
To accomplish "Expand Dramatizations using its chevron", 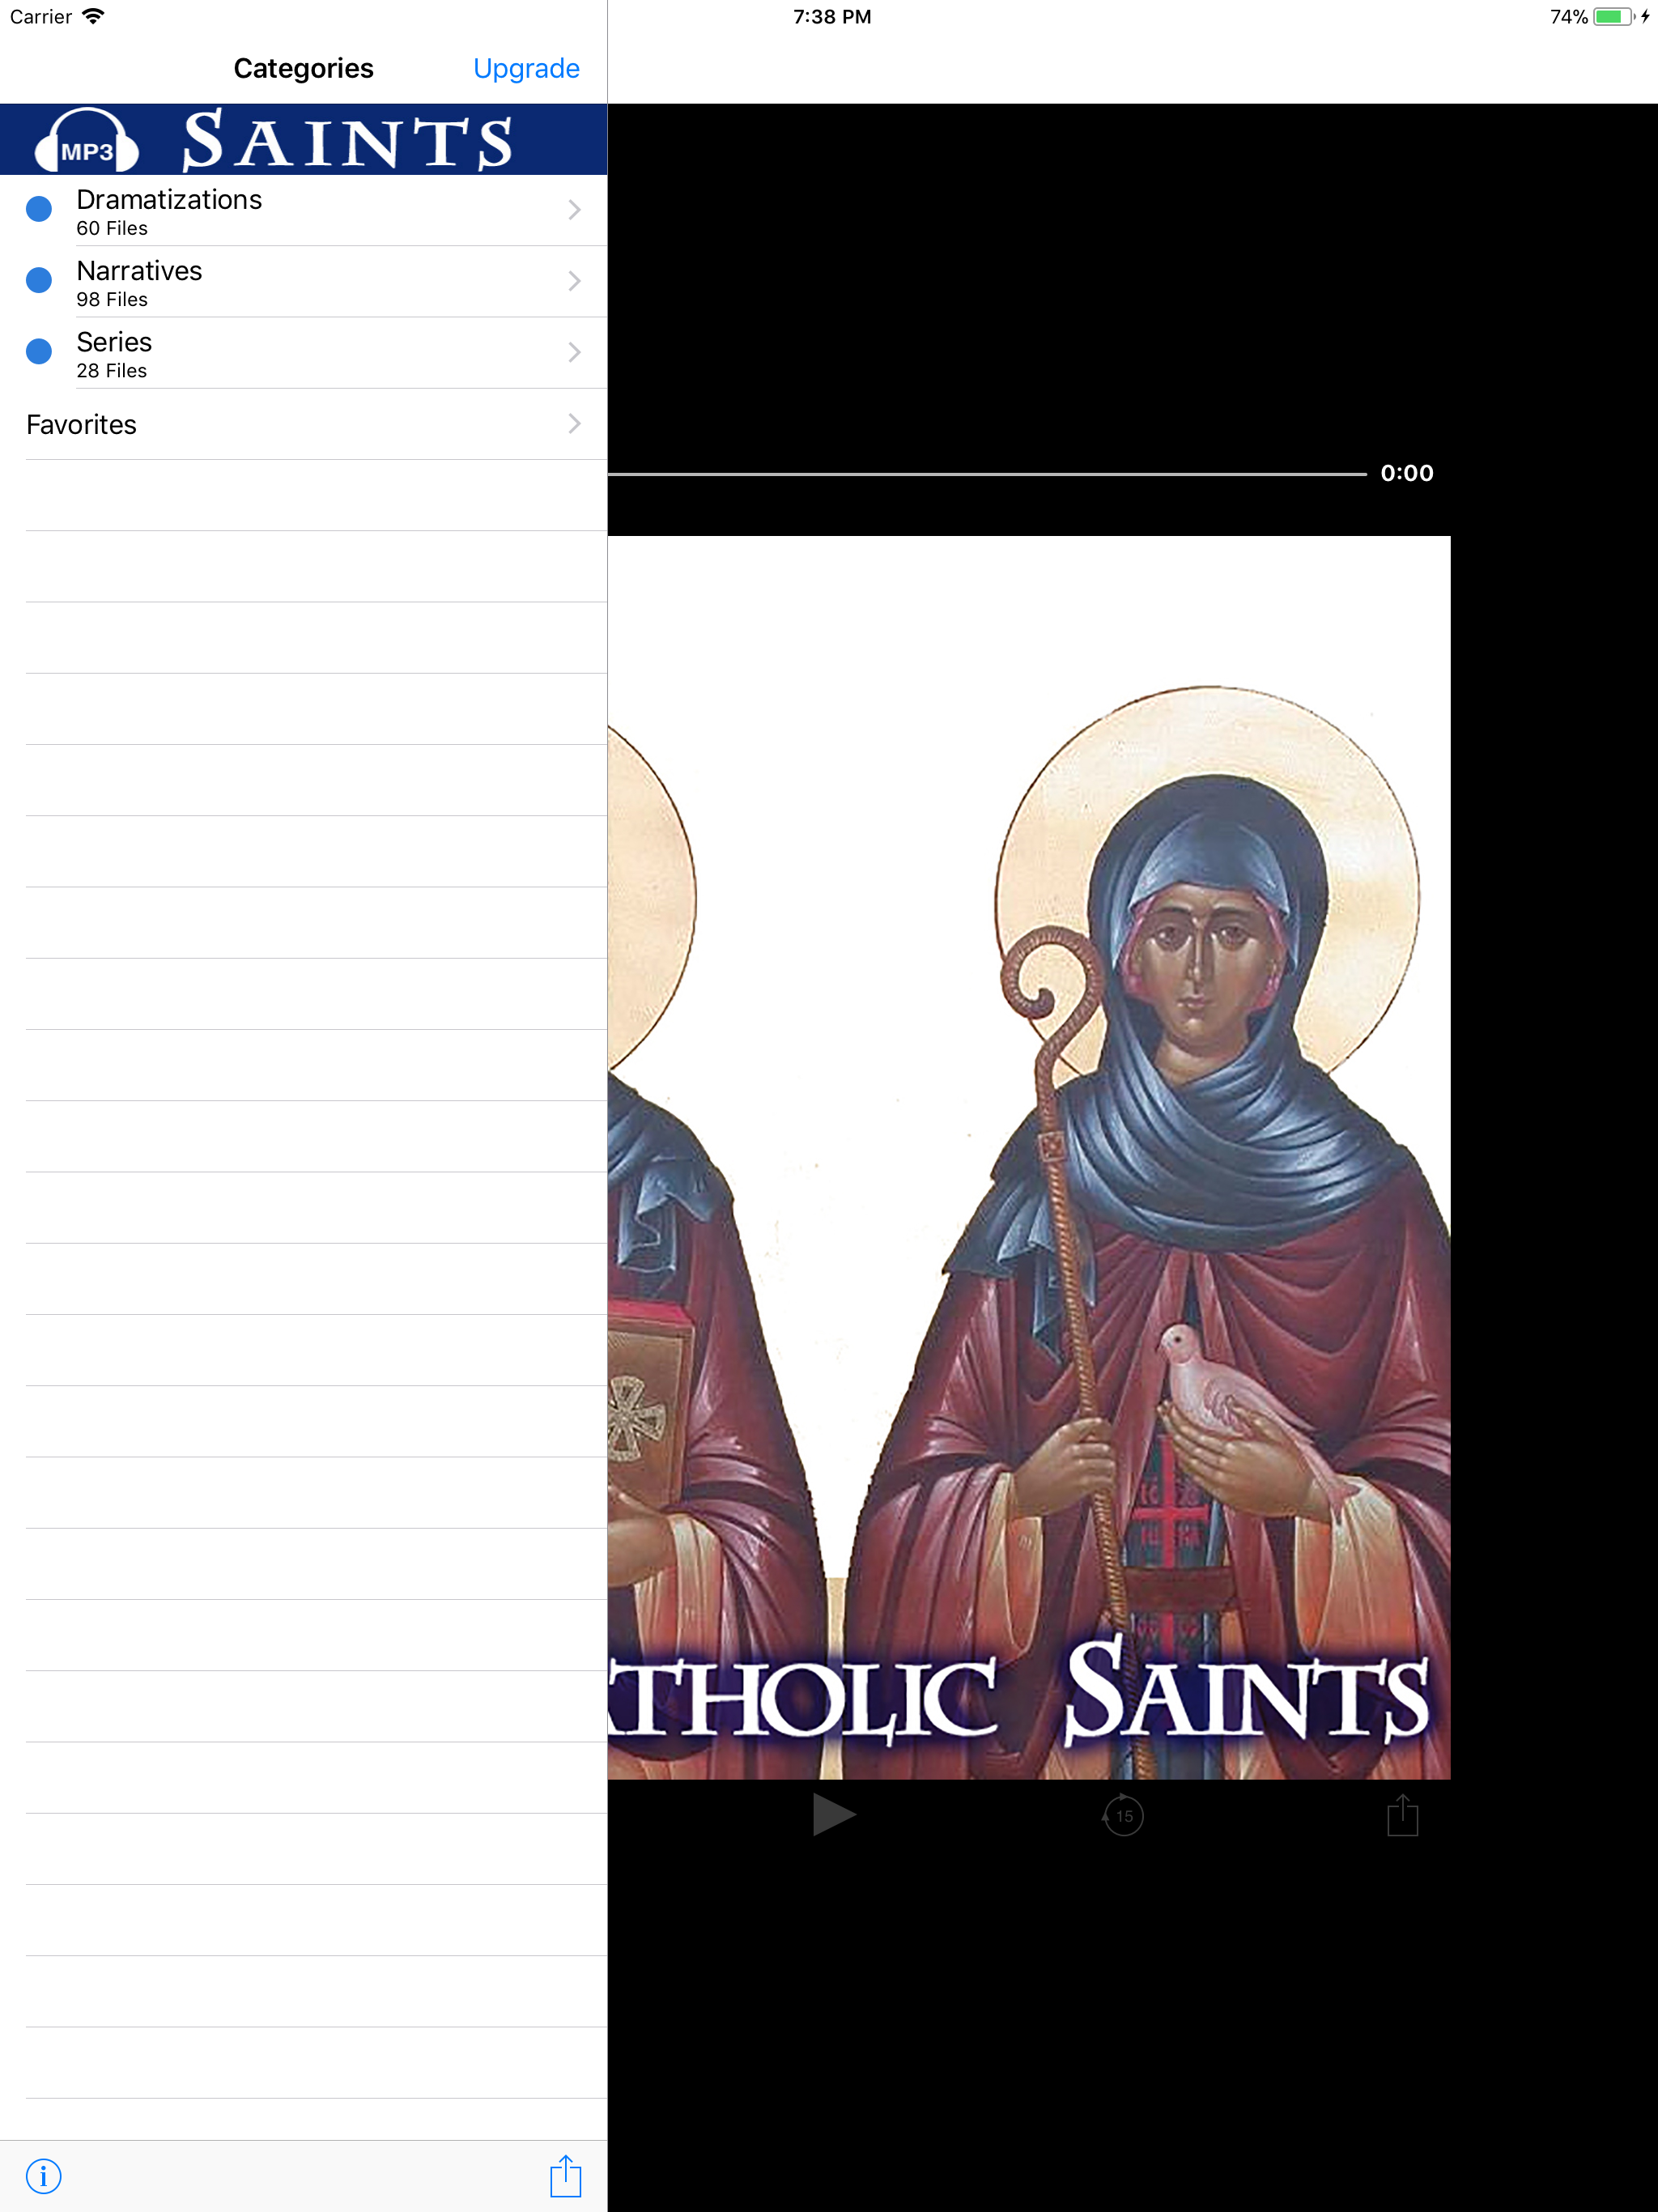I will [574, 210].
